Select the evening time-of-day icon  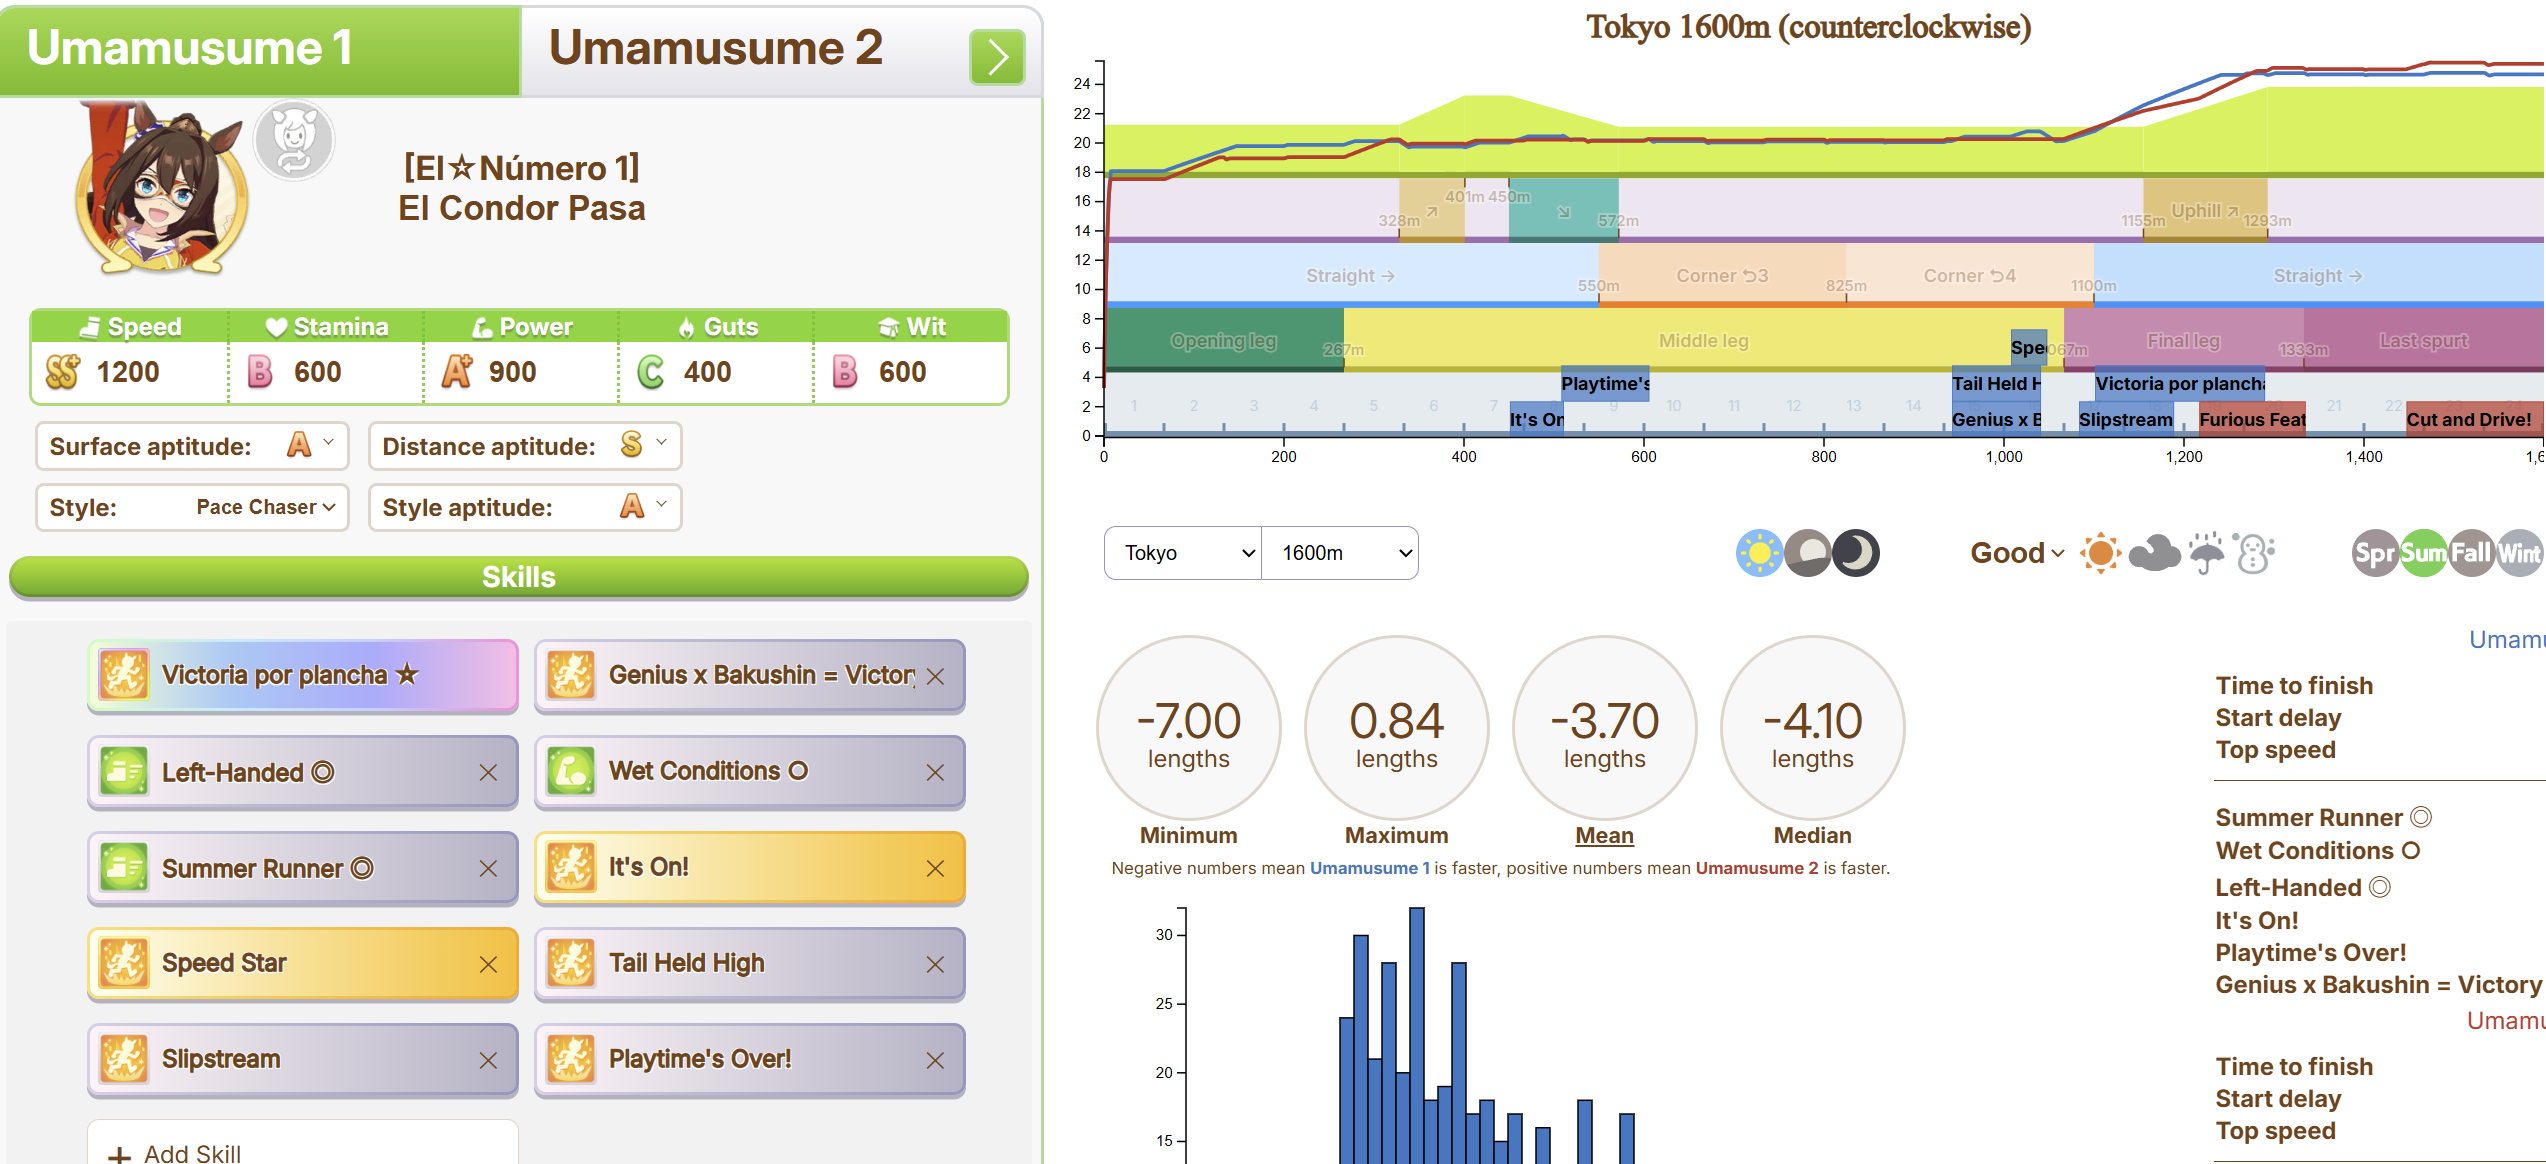tap(1808, 553)
